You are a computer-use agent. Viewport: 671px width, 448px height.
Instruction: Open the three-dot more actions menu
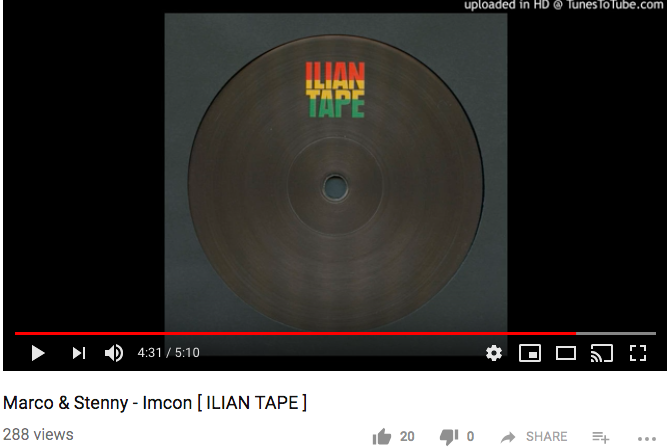pyautogui.click(x=647, y=439)
